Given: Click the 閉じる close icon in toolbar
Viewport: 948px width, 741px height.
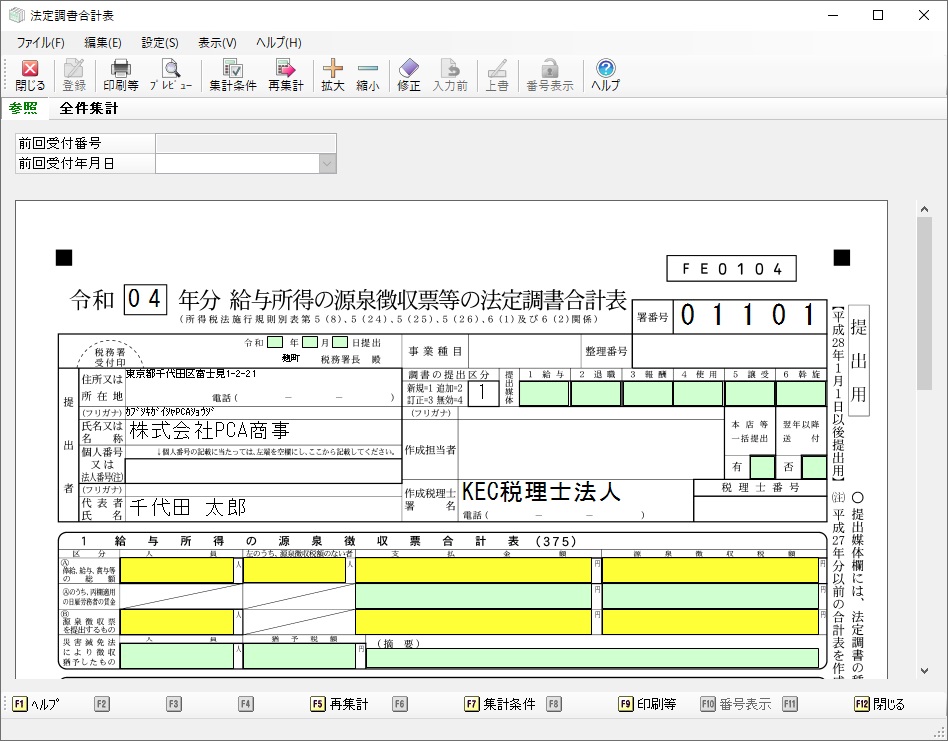Looking at the screenshot, I should pos(30,76).
